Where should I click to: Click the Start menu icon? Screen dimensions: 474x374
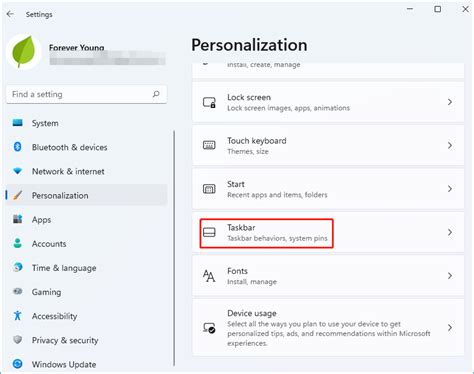tap(209, 189)
